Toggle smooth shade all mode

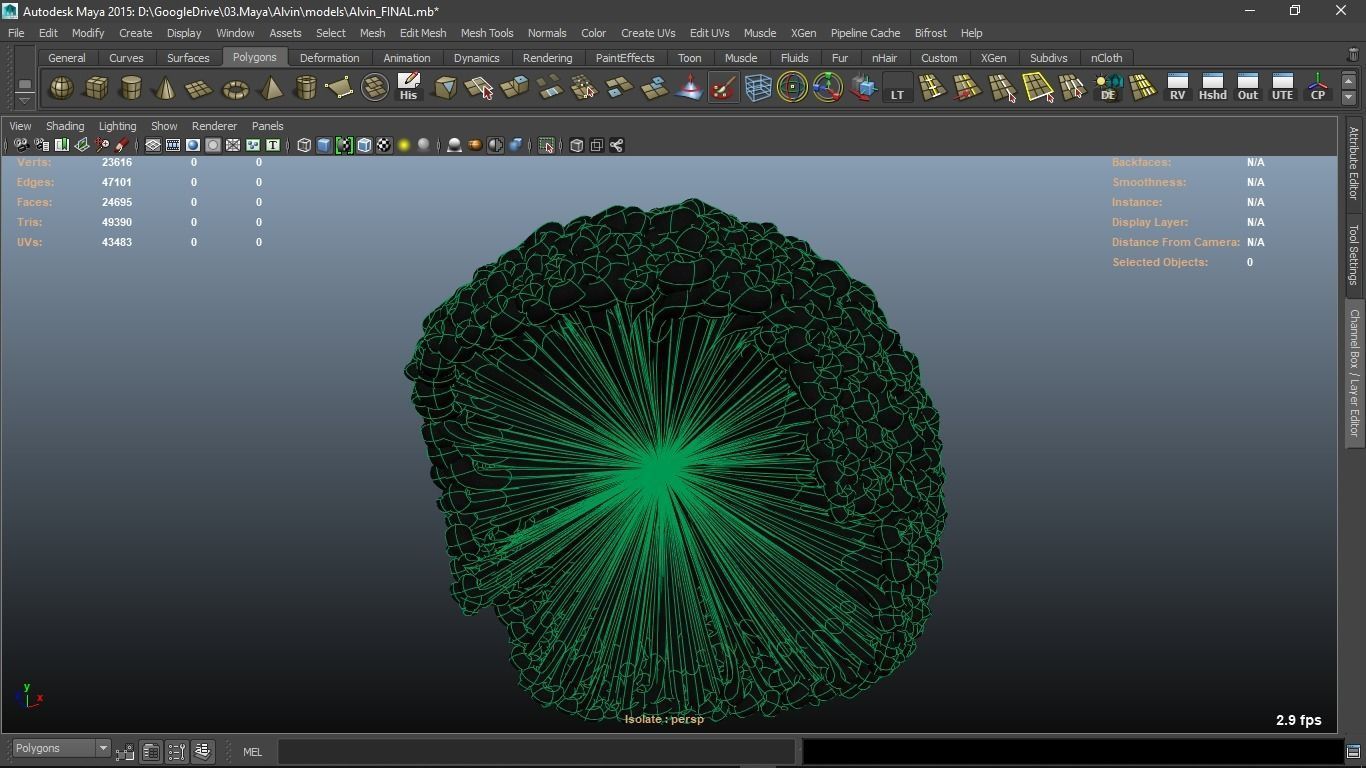coord(324,146)
